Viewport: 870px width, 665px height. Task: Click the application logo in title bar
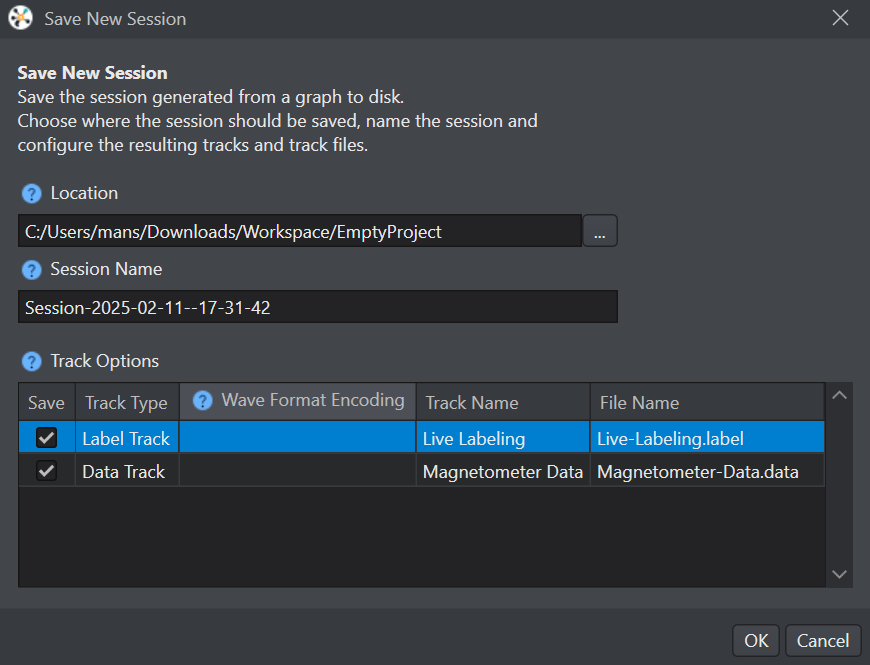[21, 18]
